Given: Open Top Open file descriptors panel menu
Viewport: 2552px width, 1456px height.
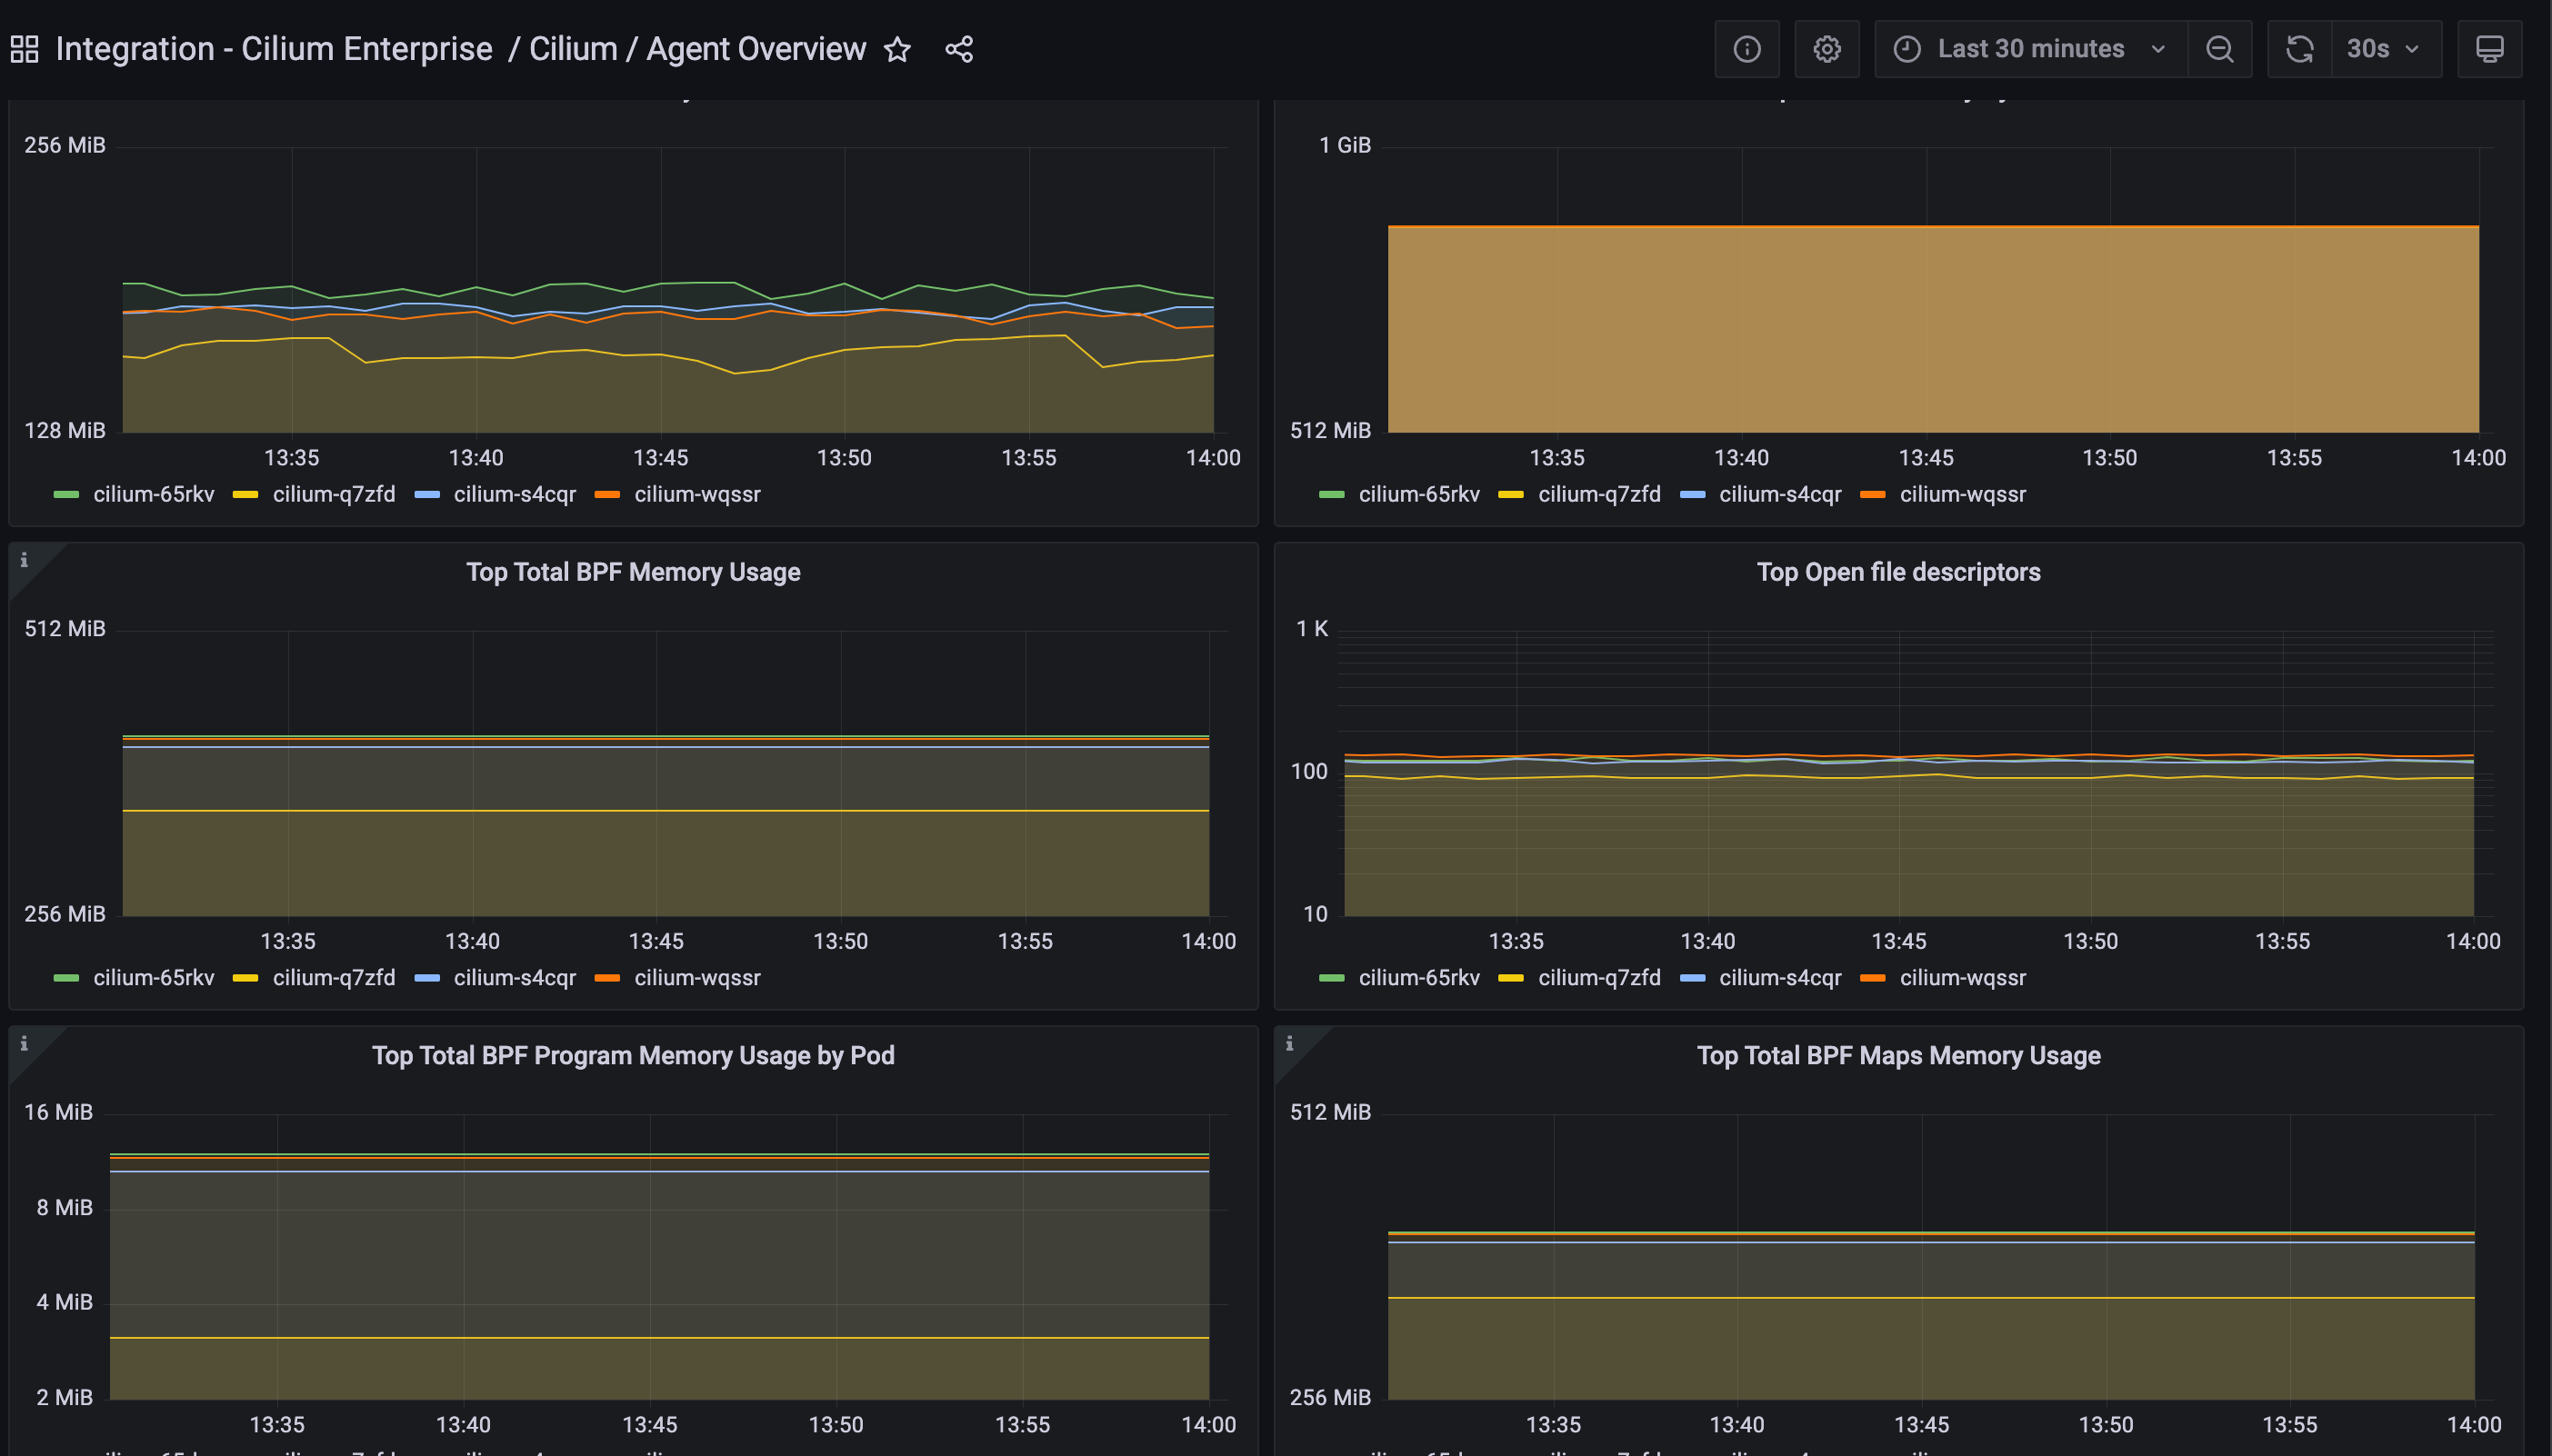Looking at the screenshot, I should (1897, 572).
